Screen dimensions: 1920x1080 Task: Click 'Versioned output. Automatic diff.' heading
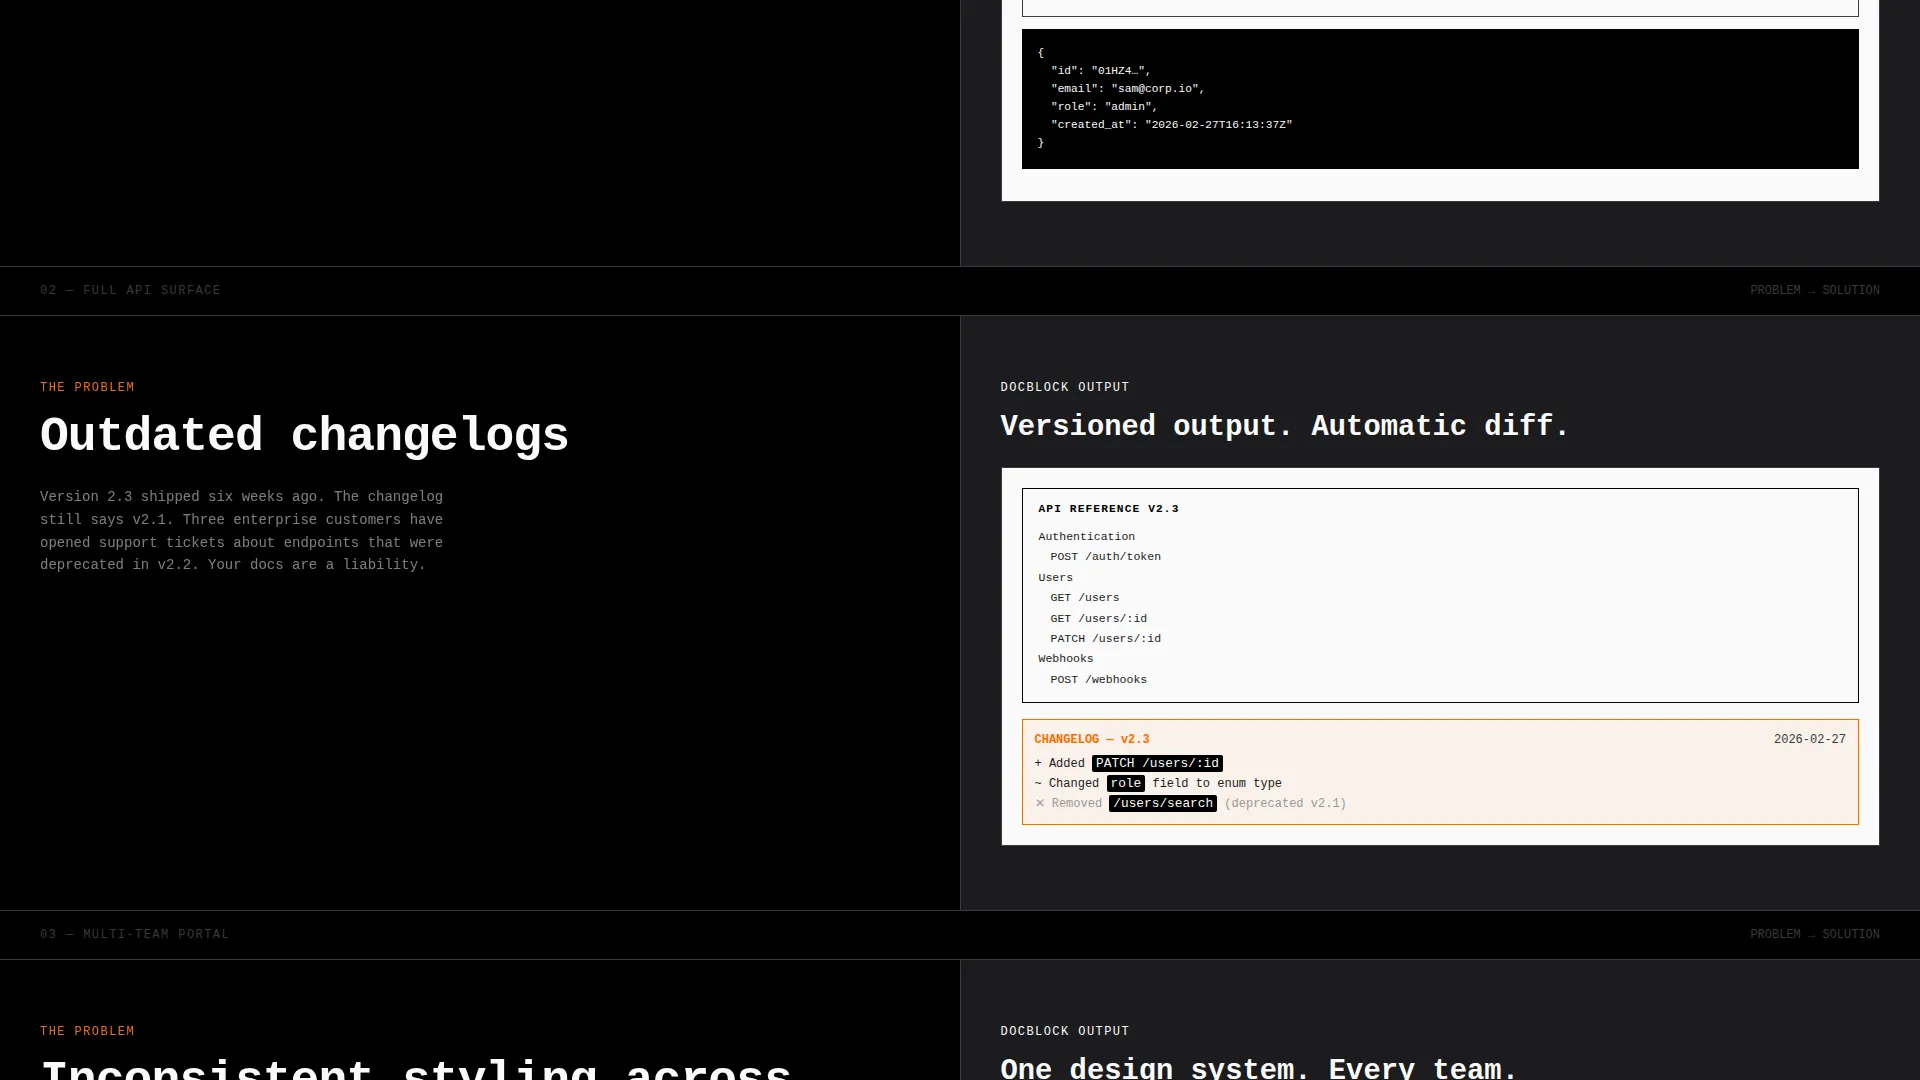coord(1284,426)
